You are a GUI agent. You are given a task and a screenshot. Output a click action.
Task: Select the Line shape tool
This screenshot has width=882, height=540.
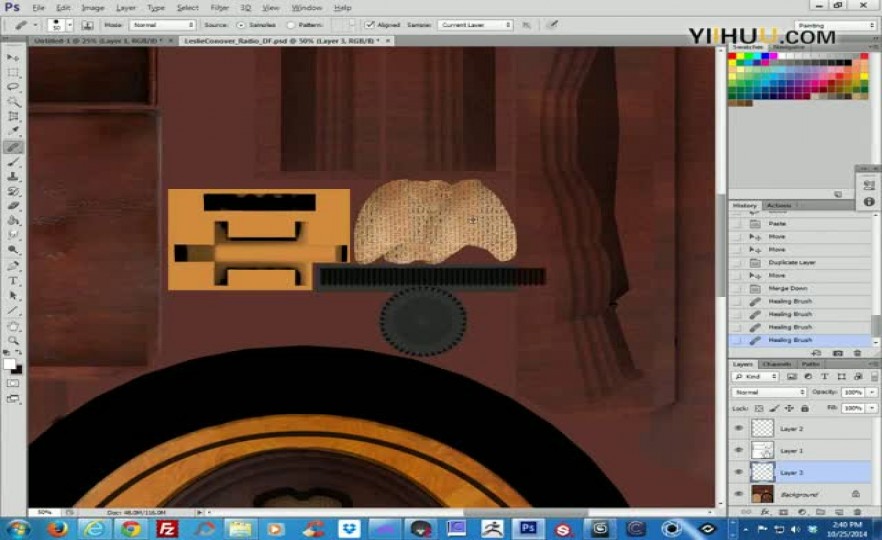[13, 310]
